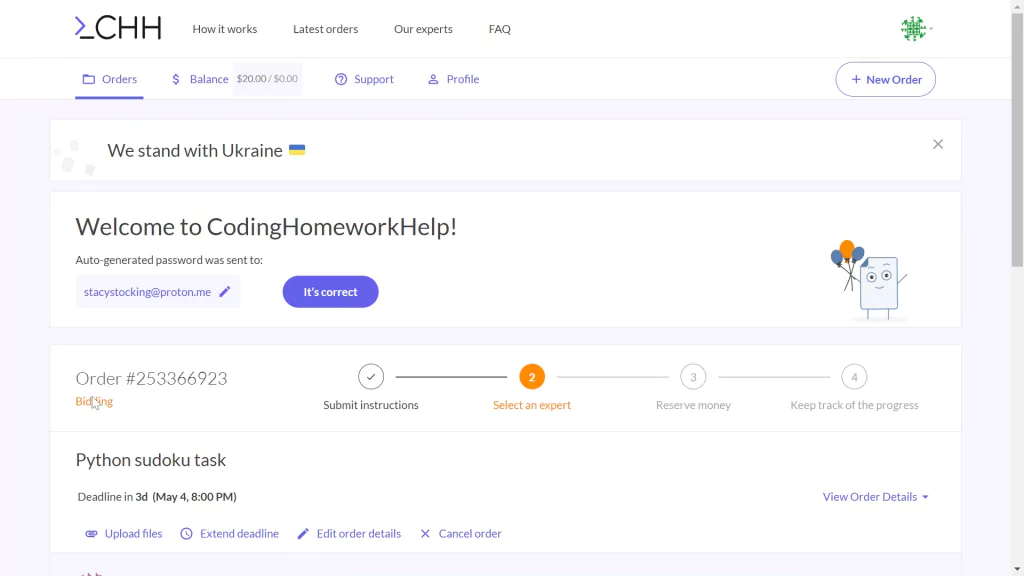The image size is (1024, 576).
Task: Click stacystocking@proton.me email address
Action: (148, 292)
